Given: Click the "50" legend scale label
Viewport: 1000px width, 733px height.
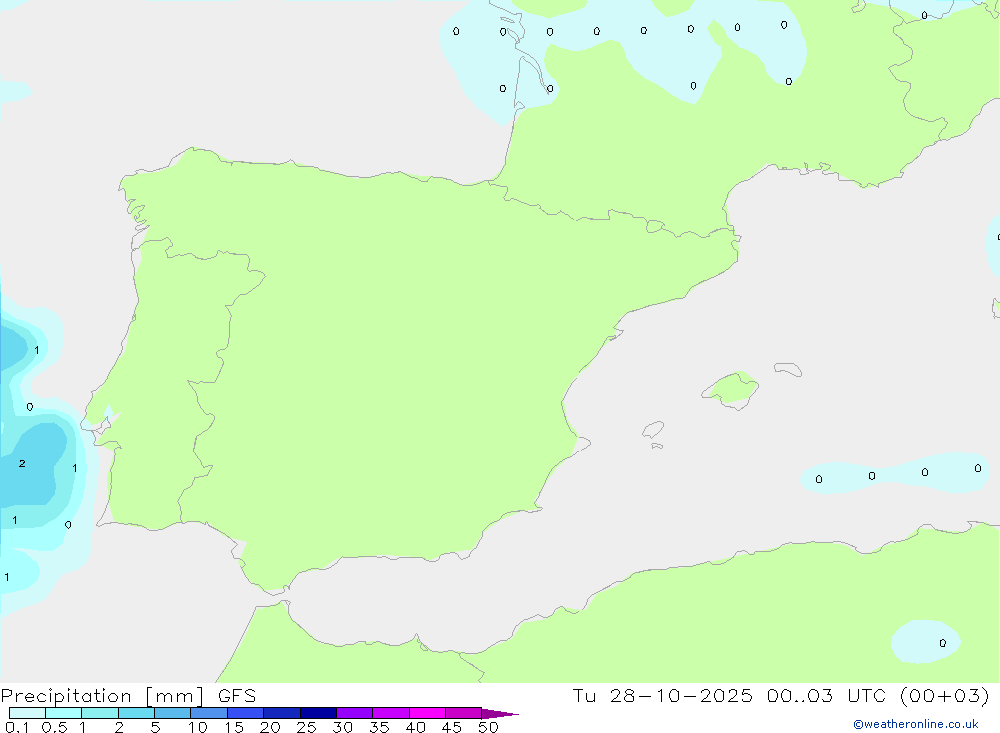Looking at the screenshot, I should pos(488,727).
